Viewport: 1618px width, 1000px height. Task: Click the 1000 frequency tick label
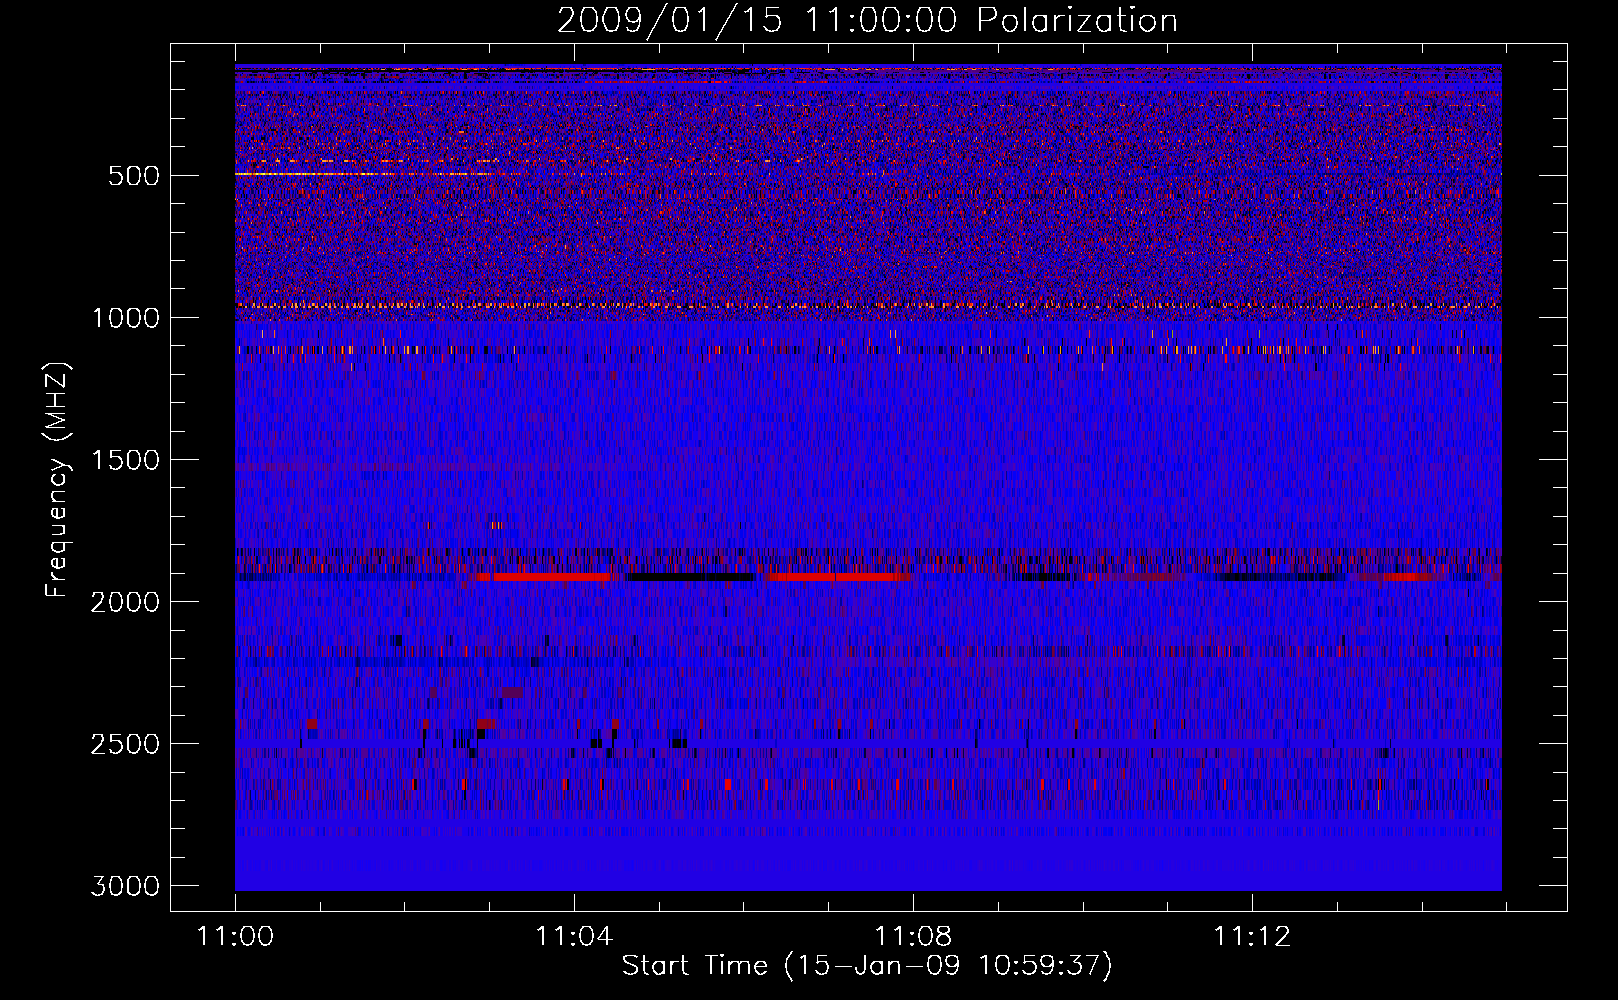[x=125, y=318]
